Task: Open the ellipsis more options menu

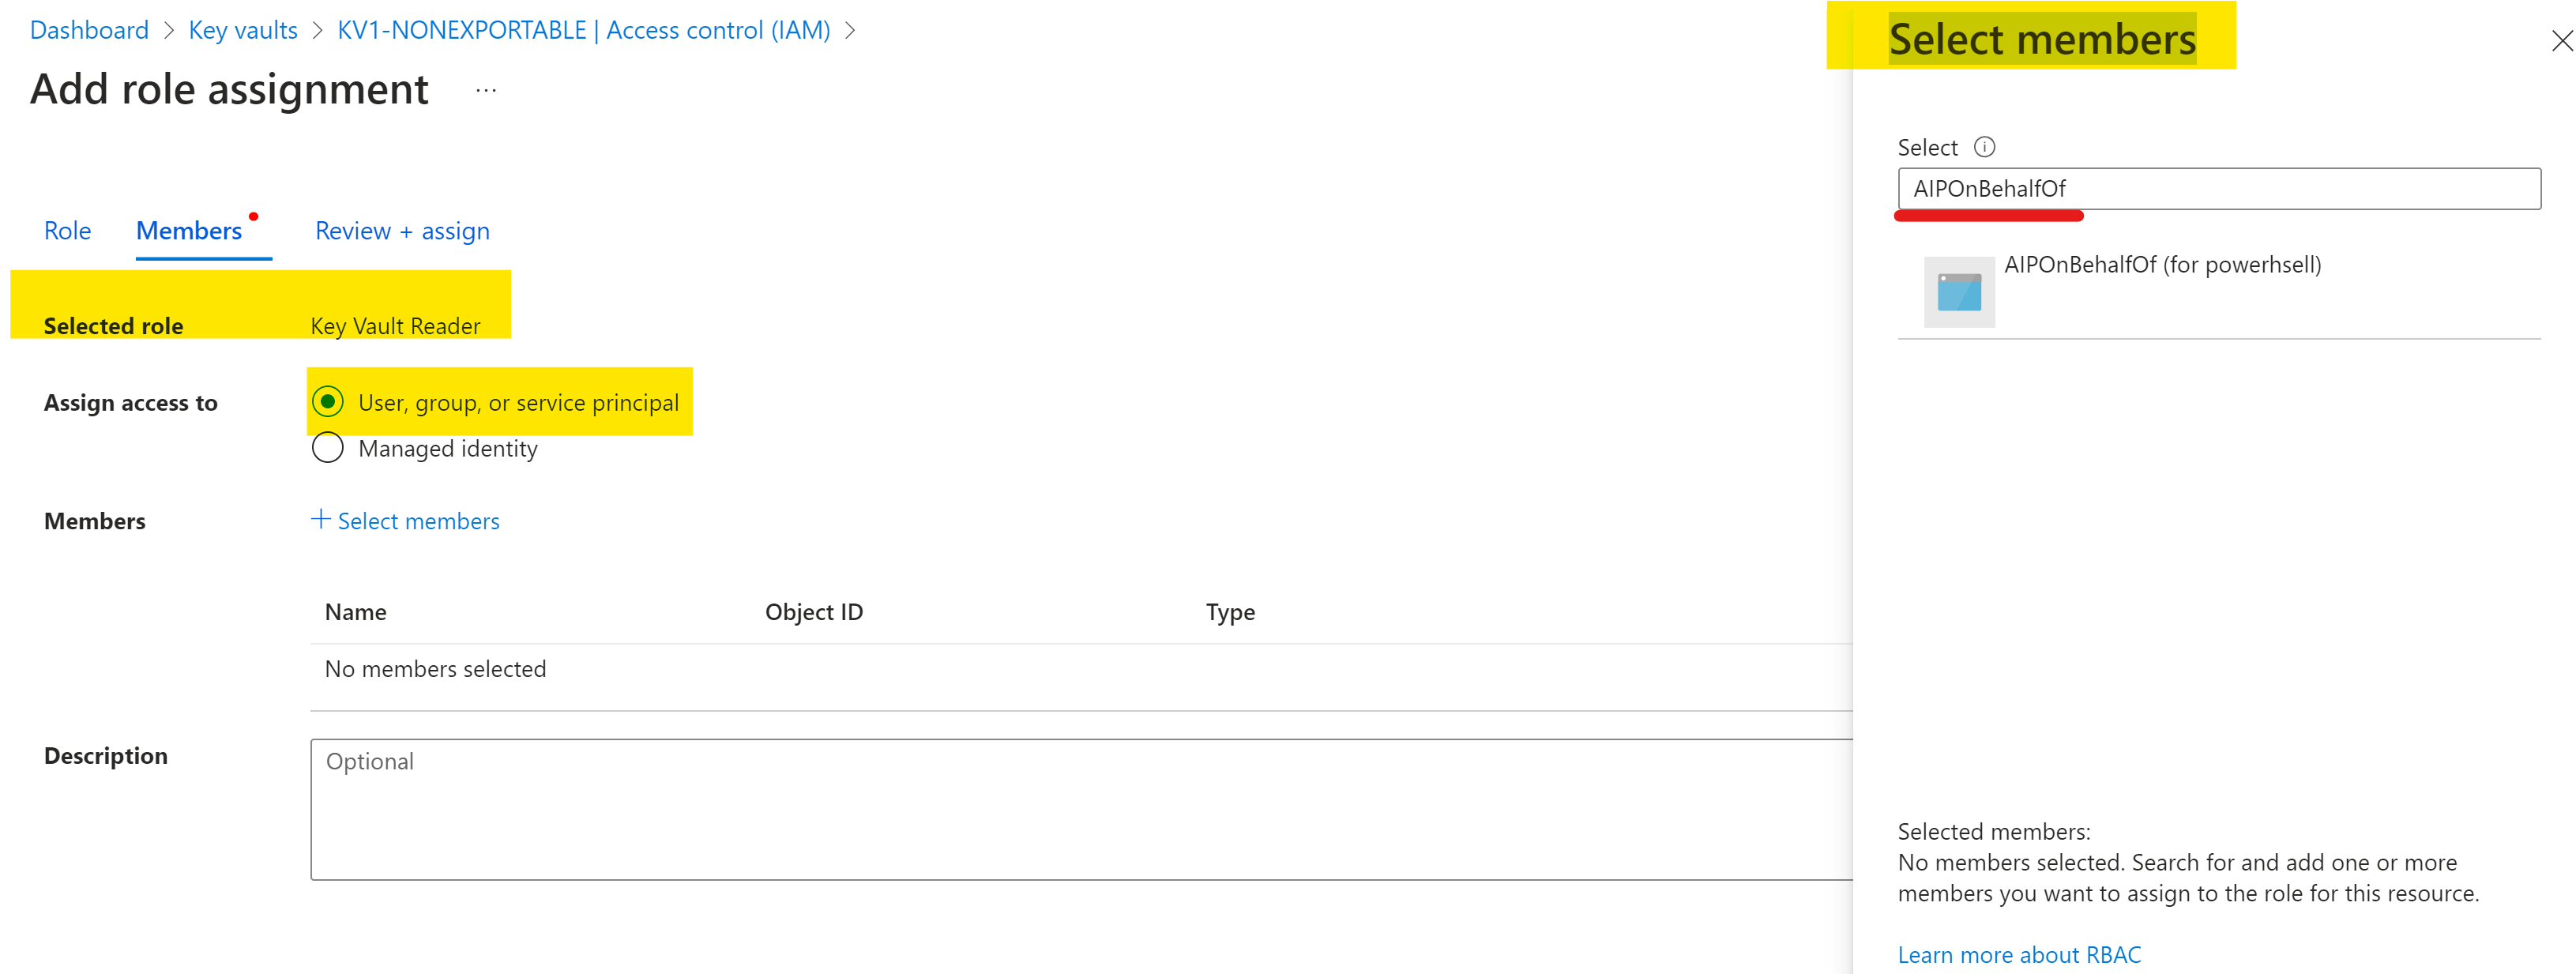Action: (x=486, y=91)
